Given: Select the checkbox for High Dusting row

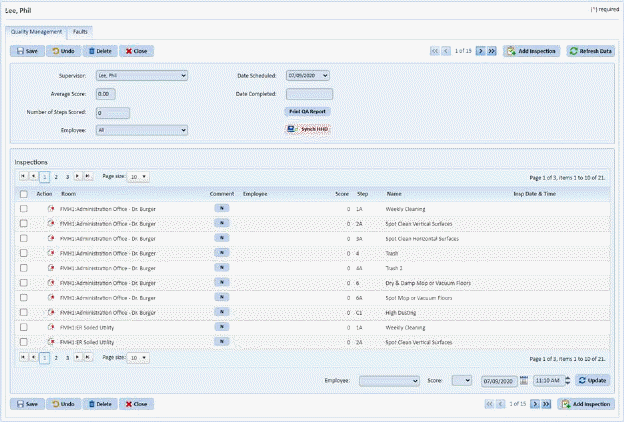Looking at the screenshot, I should click(23, 312).
